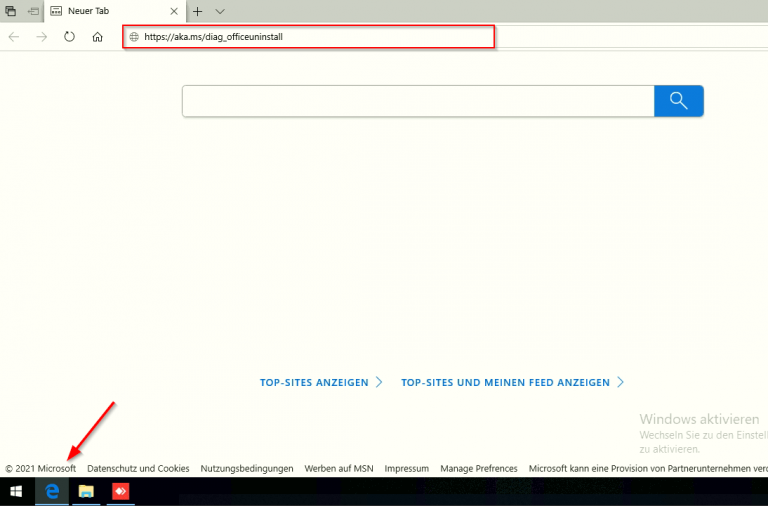Expand the tab preview chevron

click(220, 11)
